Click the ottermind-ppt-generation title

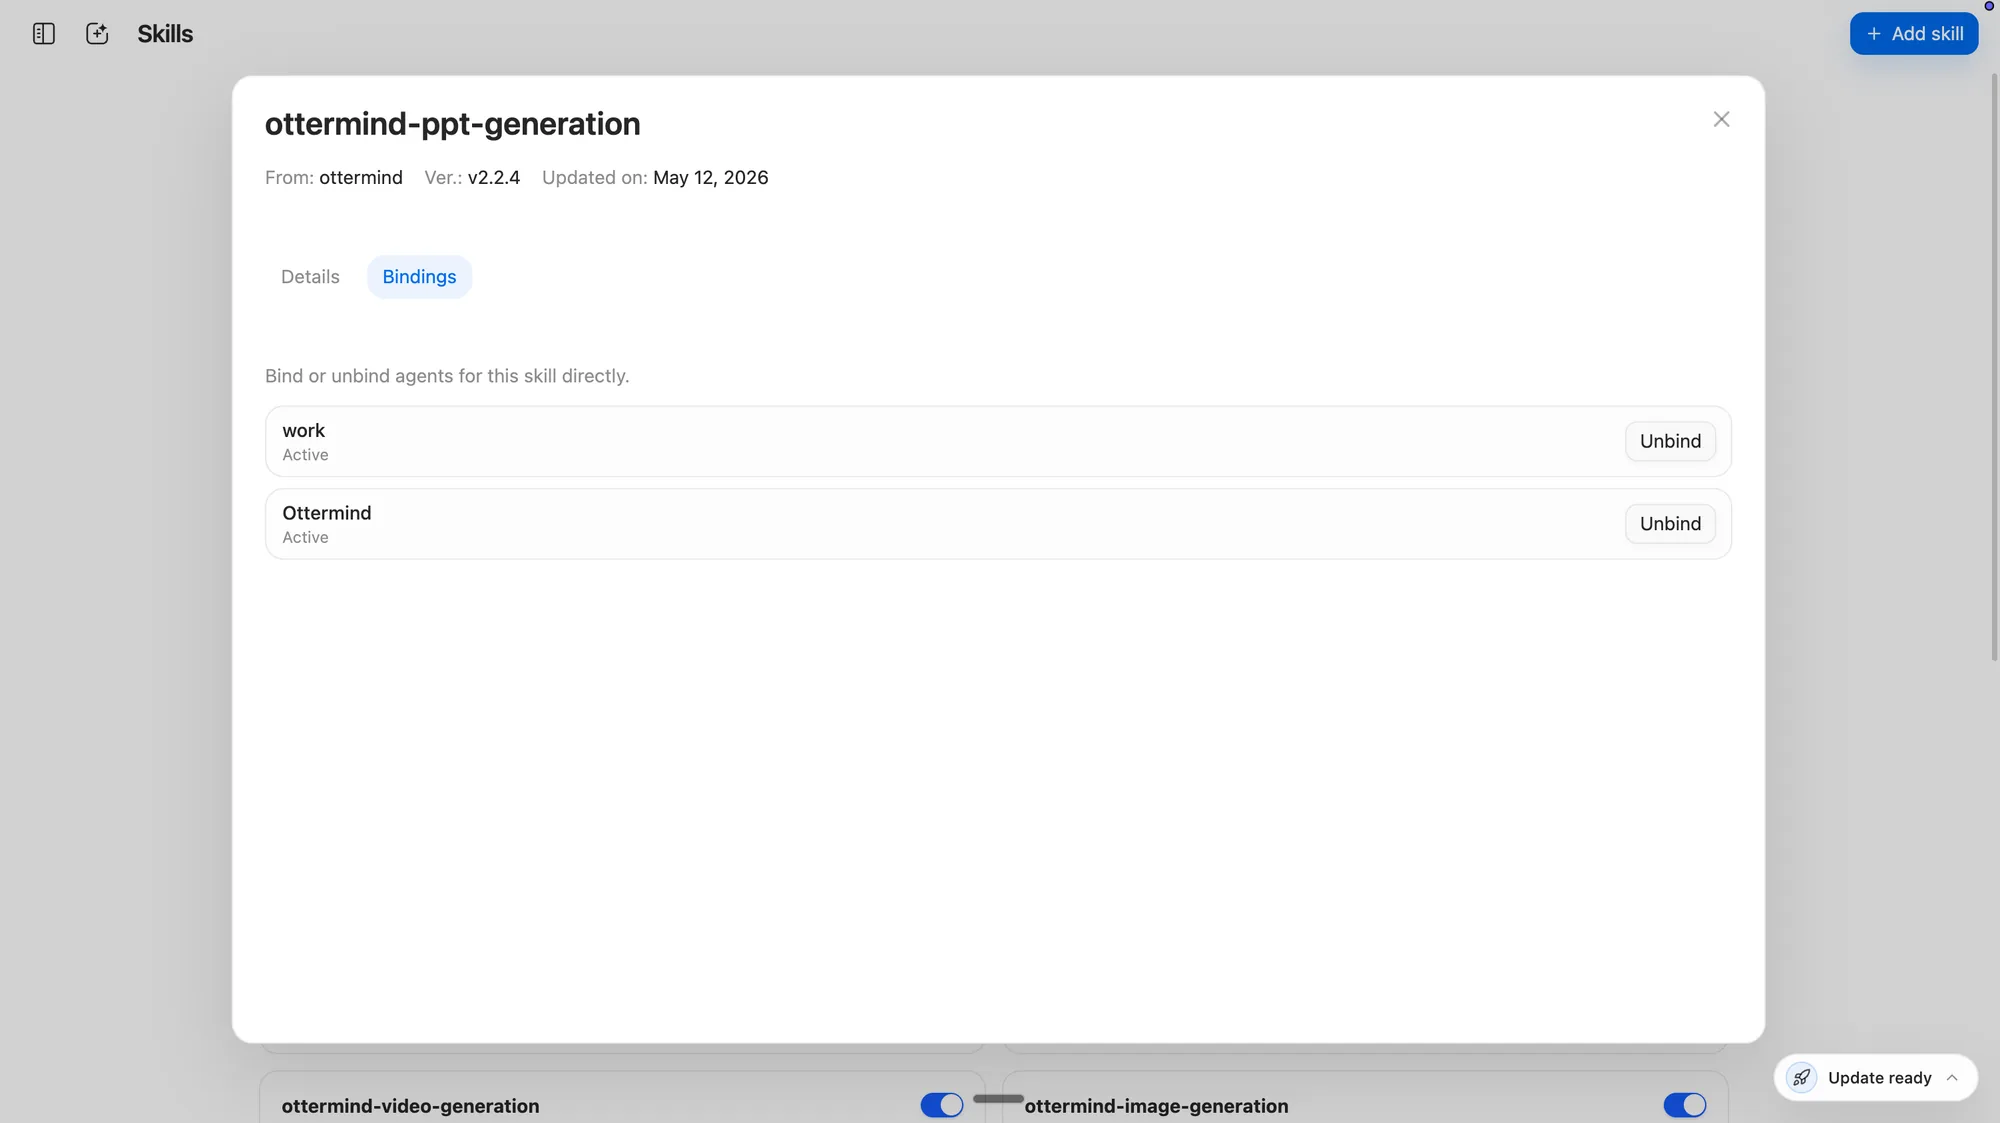[453, 124]
